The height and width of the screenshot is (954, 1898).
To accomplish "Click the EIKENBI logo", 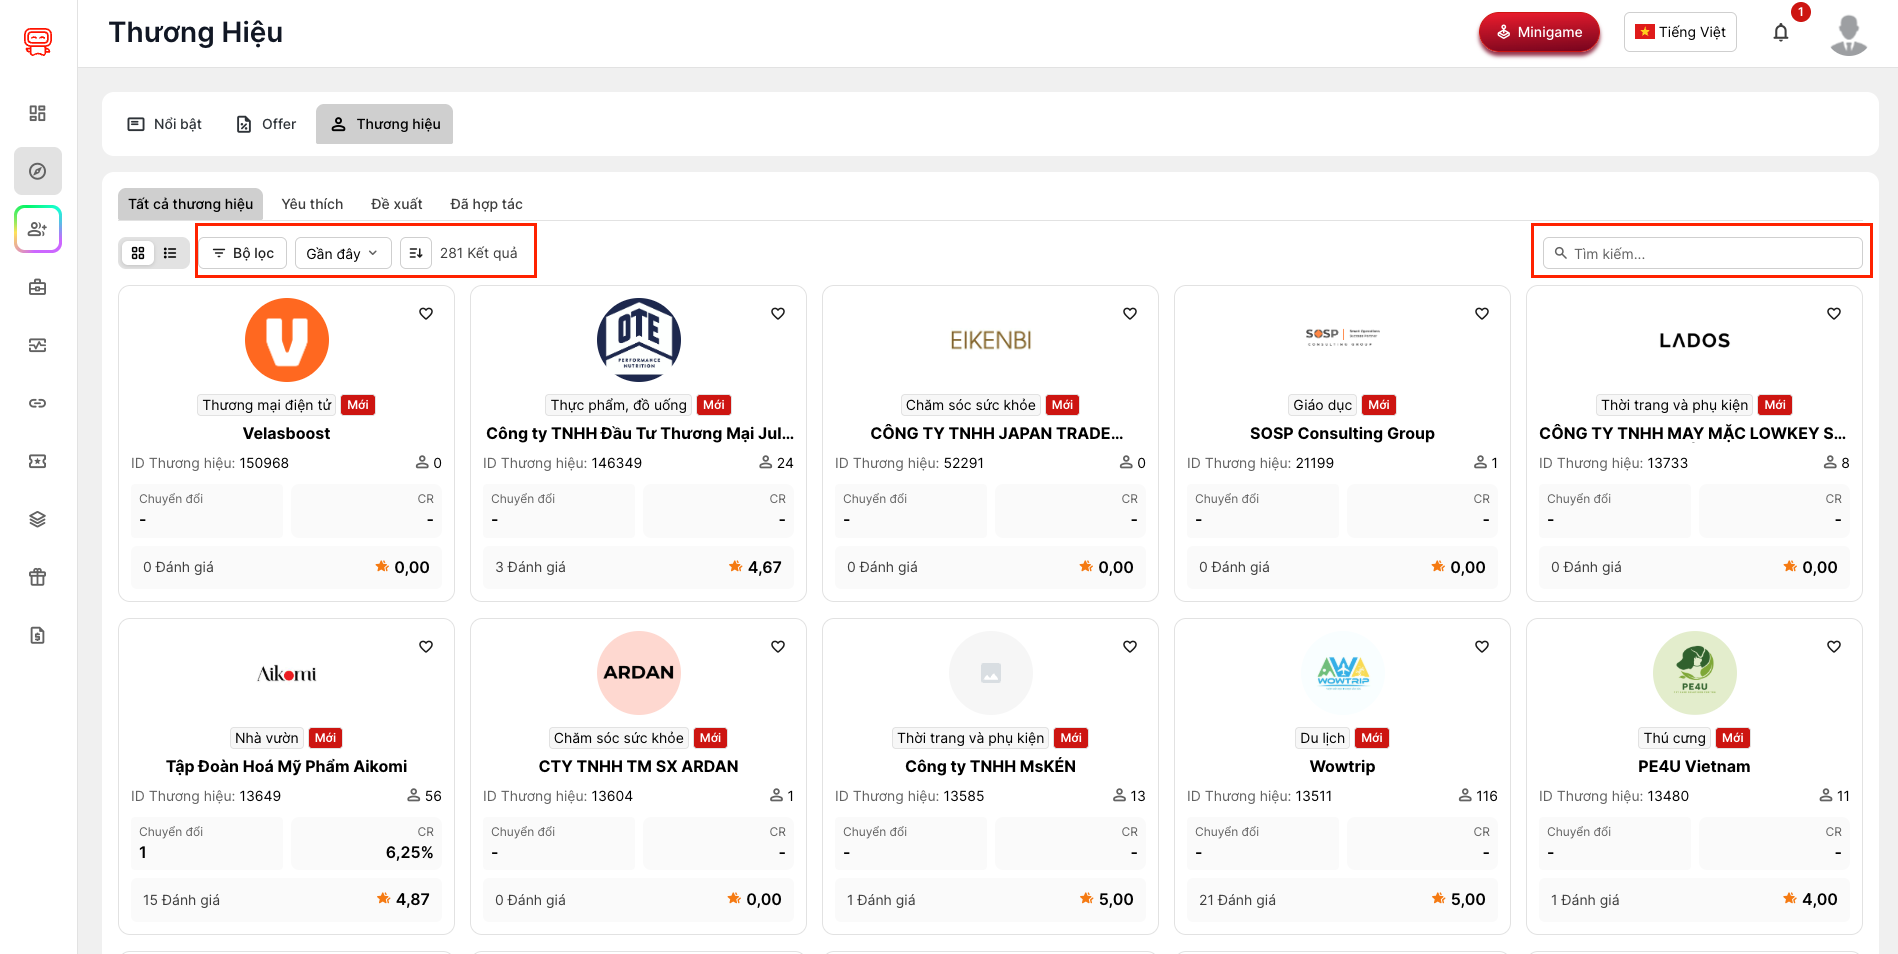I will (991, 340).
